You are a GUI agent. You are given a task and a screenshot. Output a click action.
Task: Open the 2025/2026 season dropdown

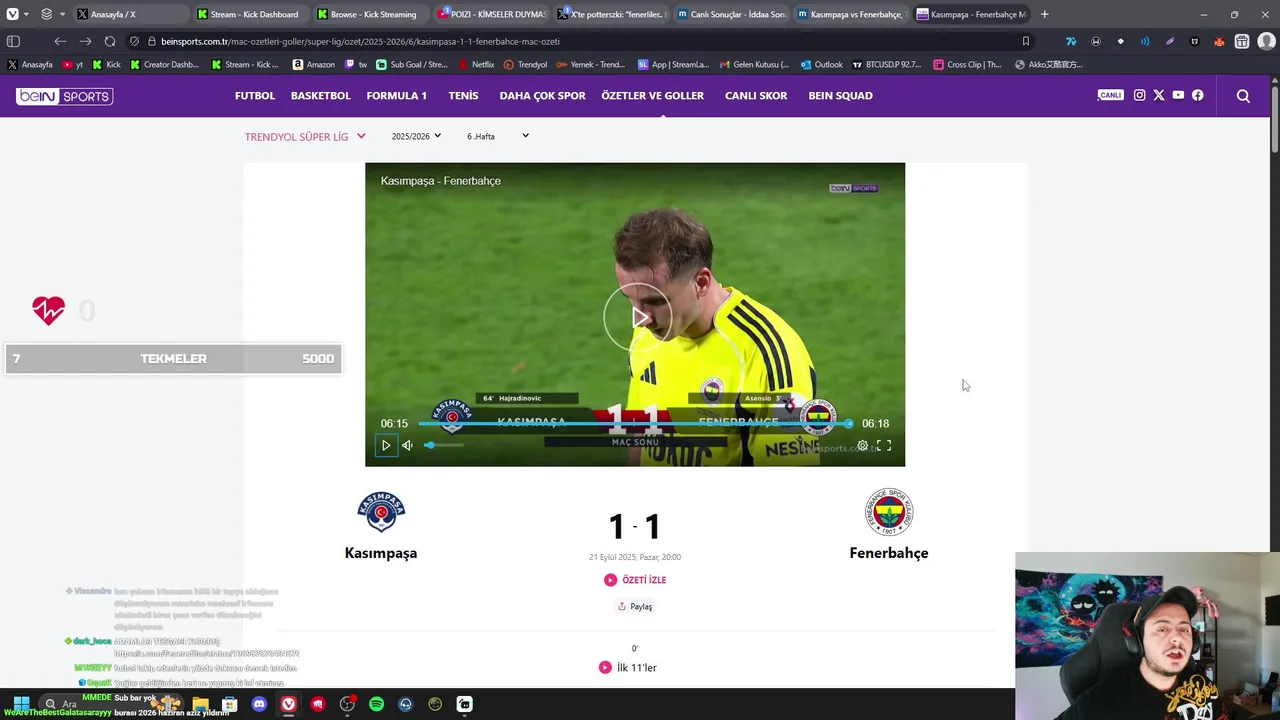pos(416,136)
